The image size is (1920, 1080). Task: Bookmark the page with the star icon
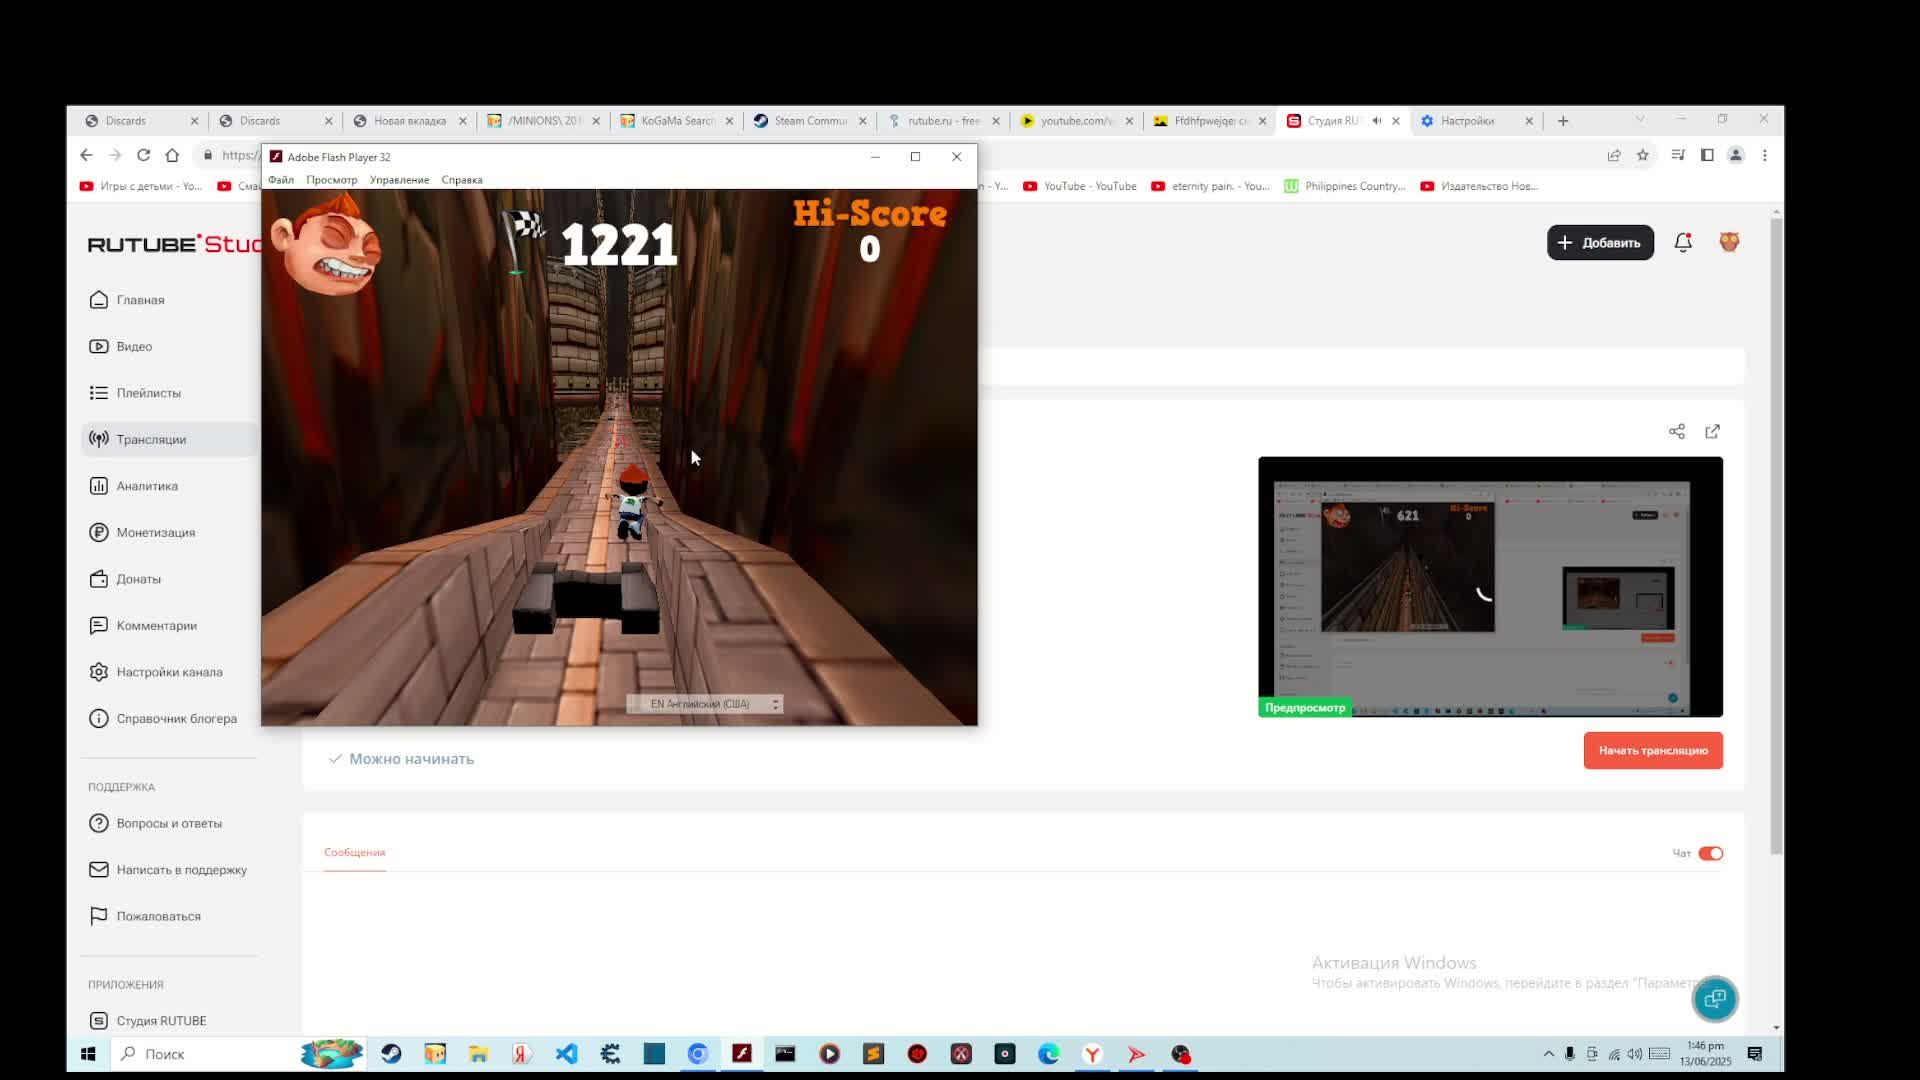[1642, 155]
